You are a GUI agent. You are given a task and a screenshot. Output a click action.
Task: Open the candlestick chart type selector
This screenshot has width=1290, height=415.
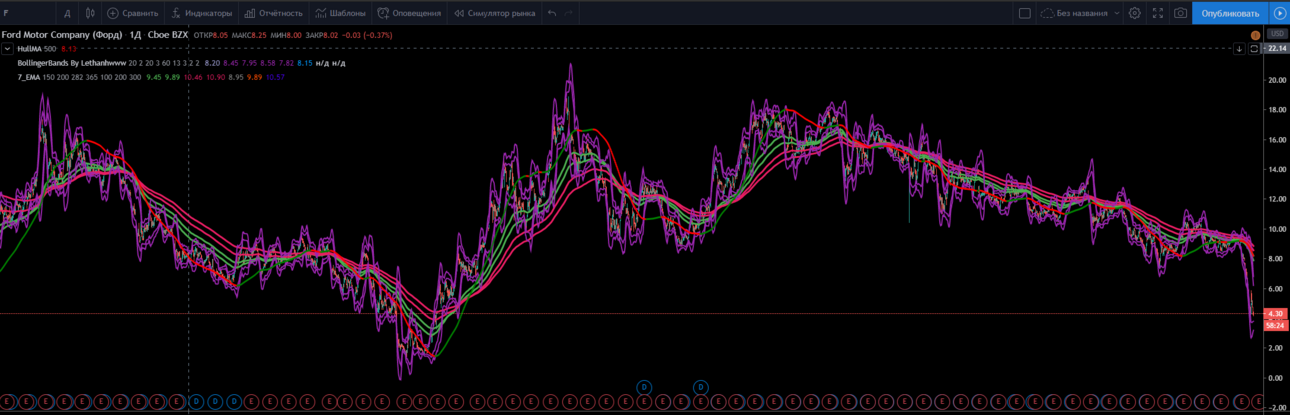[x=90, y=14]
